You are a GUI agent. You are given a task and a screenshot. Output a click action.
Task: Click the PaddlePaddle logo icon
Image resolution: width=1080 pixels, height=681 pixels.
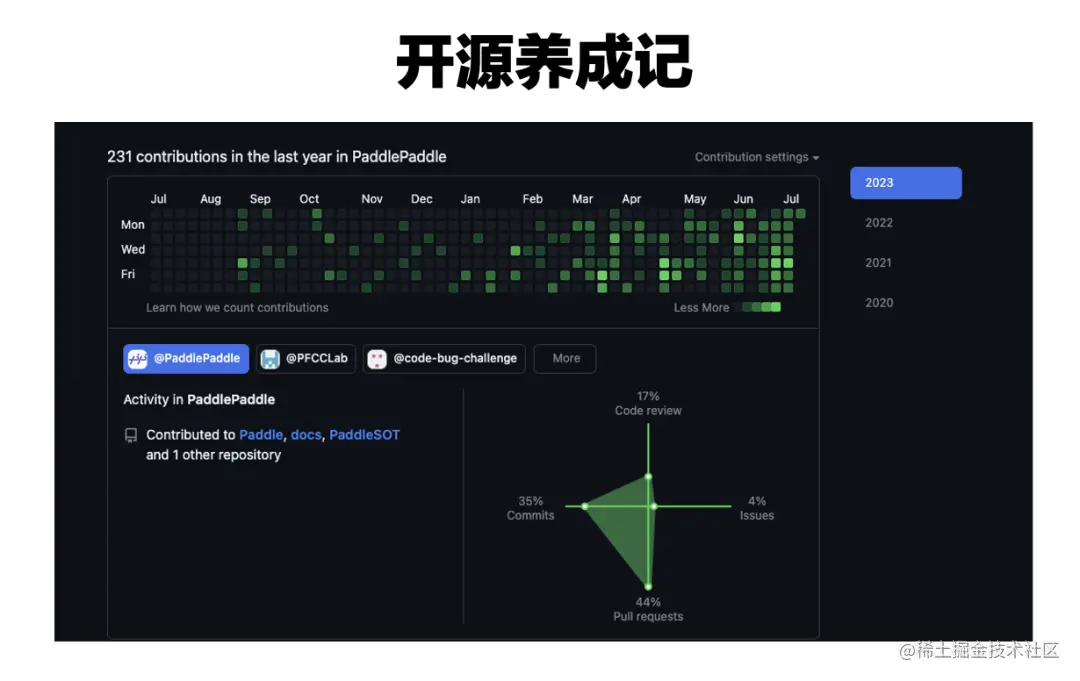[x=138, y=358]
